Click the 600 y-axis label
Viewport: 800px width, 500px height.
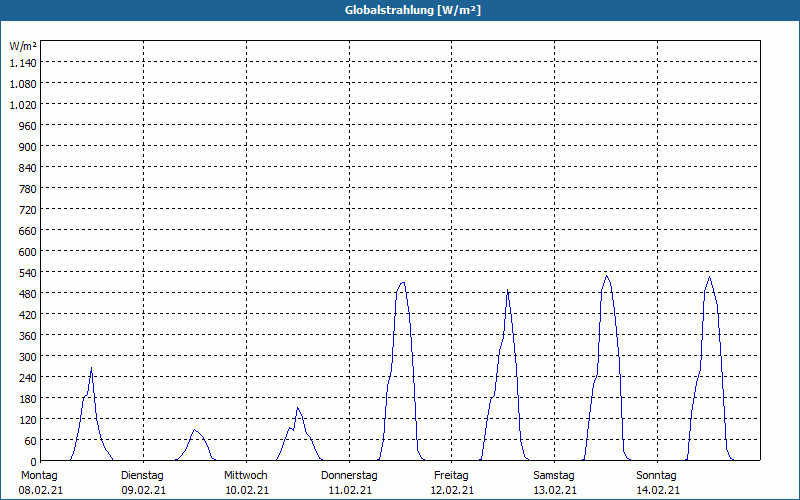coord(28,252)
